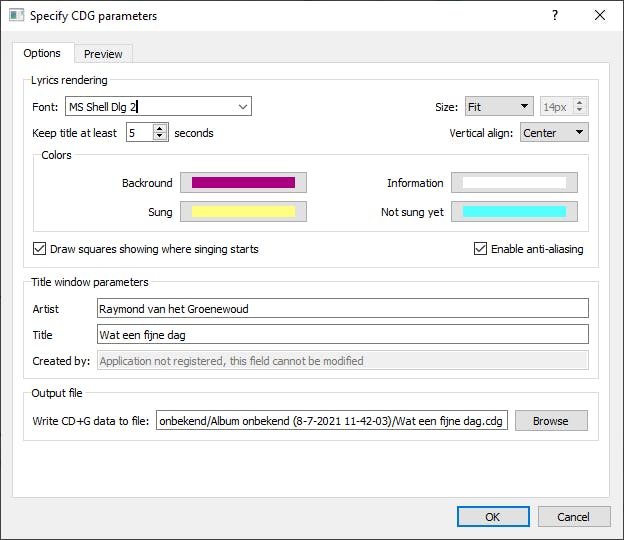Click the Artist text field
This screenshot has height=540, width=624.
342,309
